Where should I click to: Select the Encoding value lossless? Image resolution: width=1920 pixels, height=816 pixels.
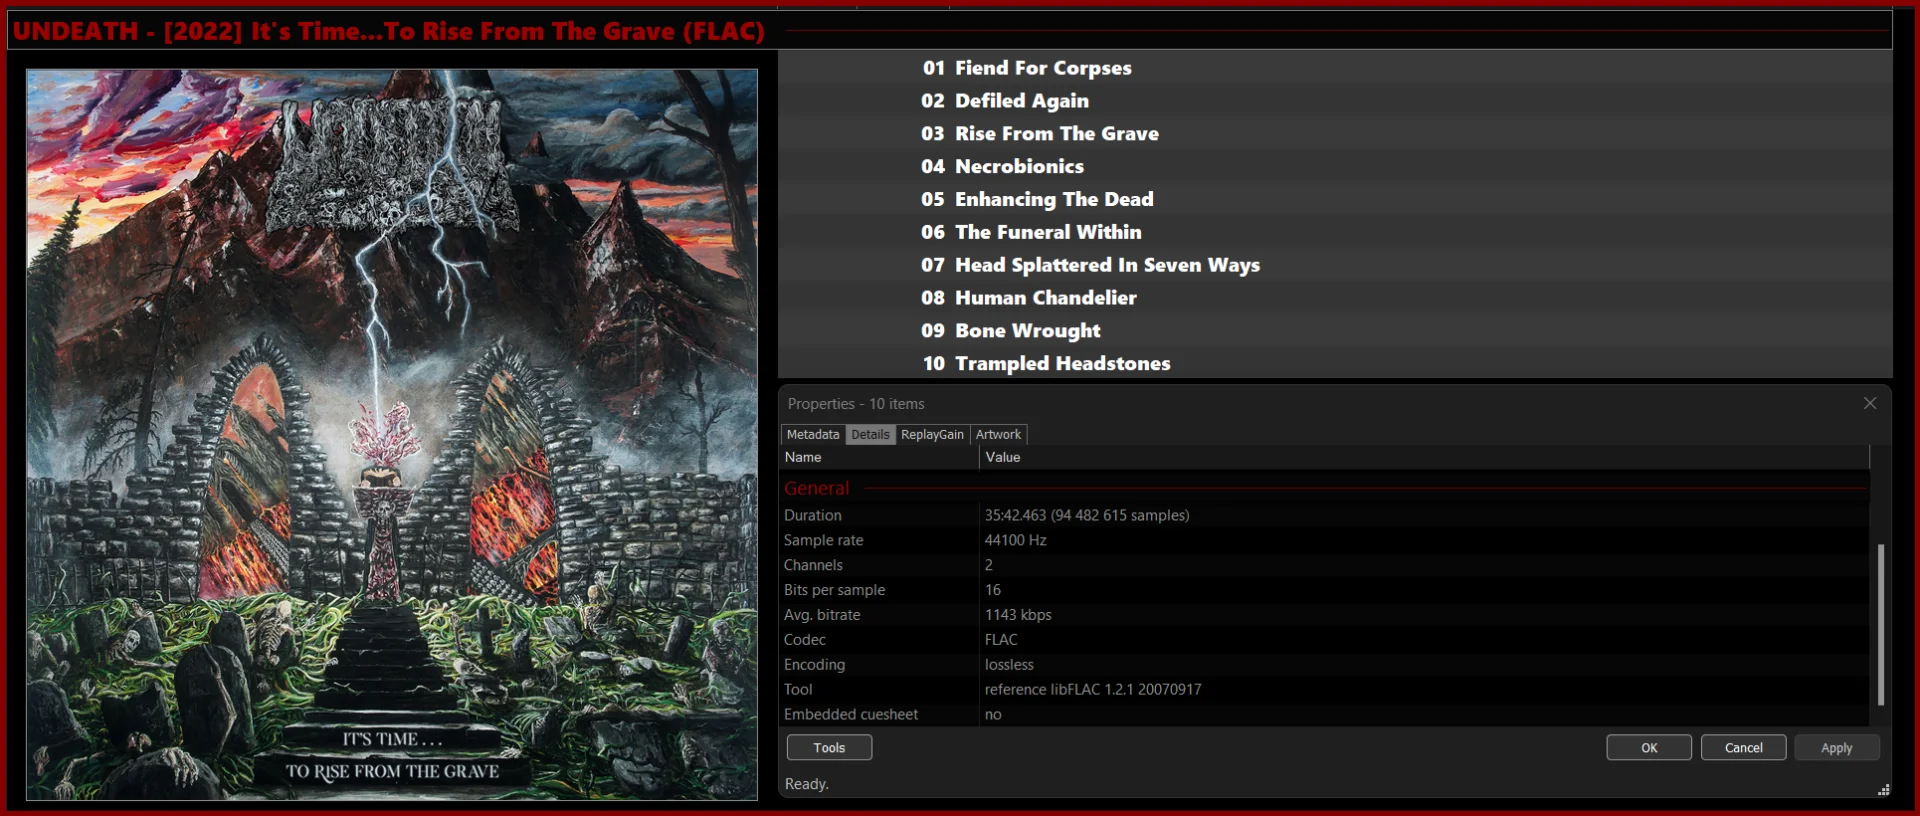pyautogui.click(x=1009, y=665)
